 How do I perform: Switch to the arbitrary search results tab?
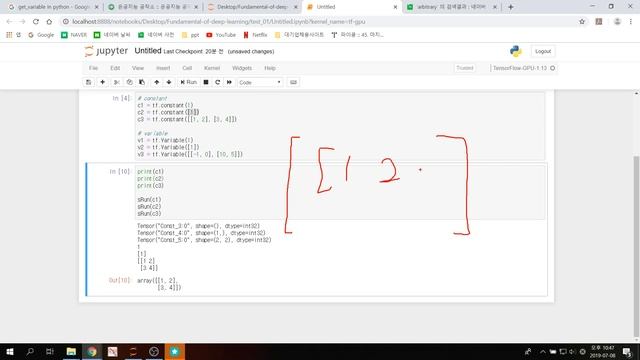[x=451, y=7]
